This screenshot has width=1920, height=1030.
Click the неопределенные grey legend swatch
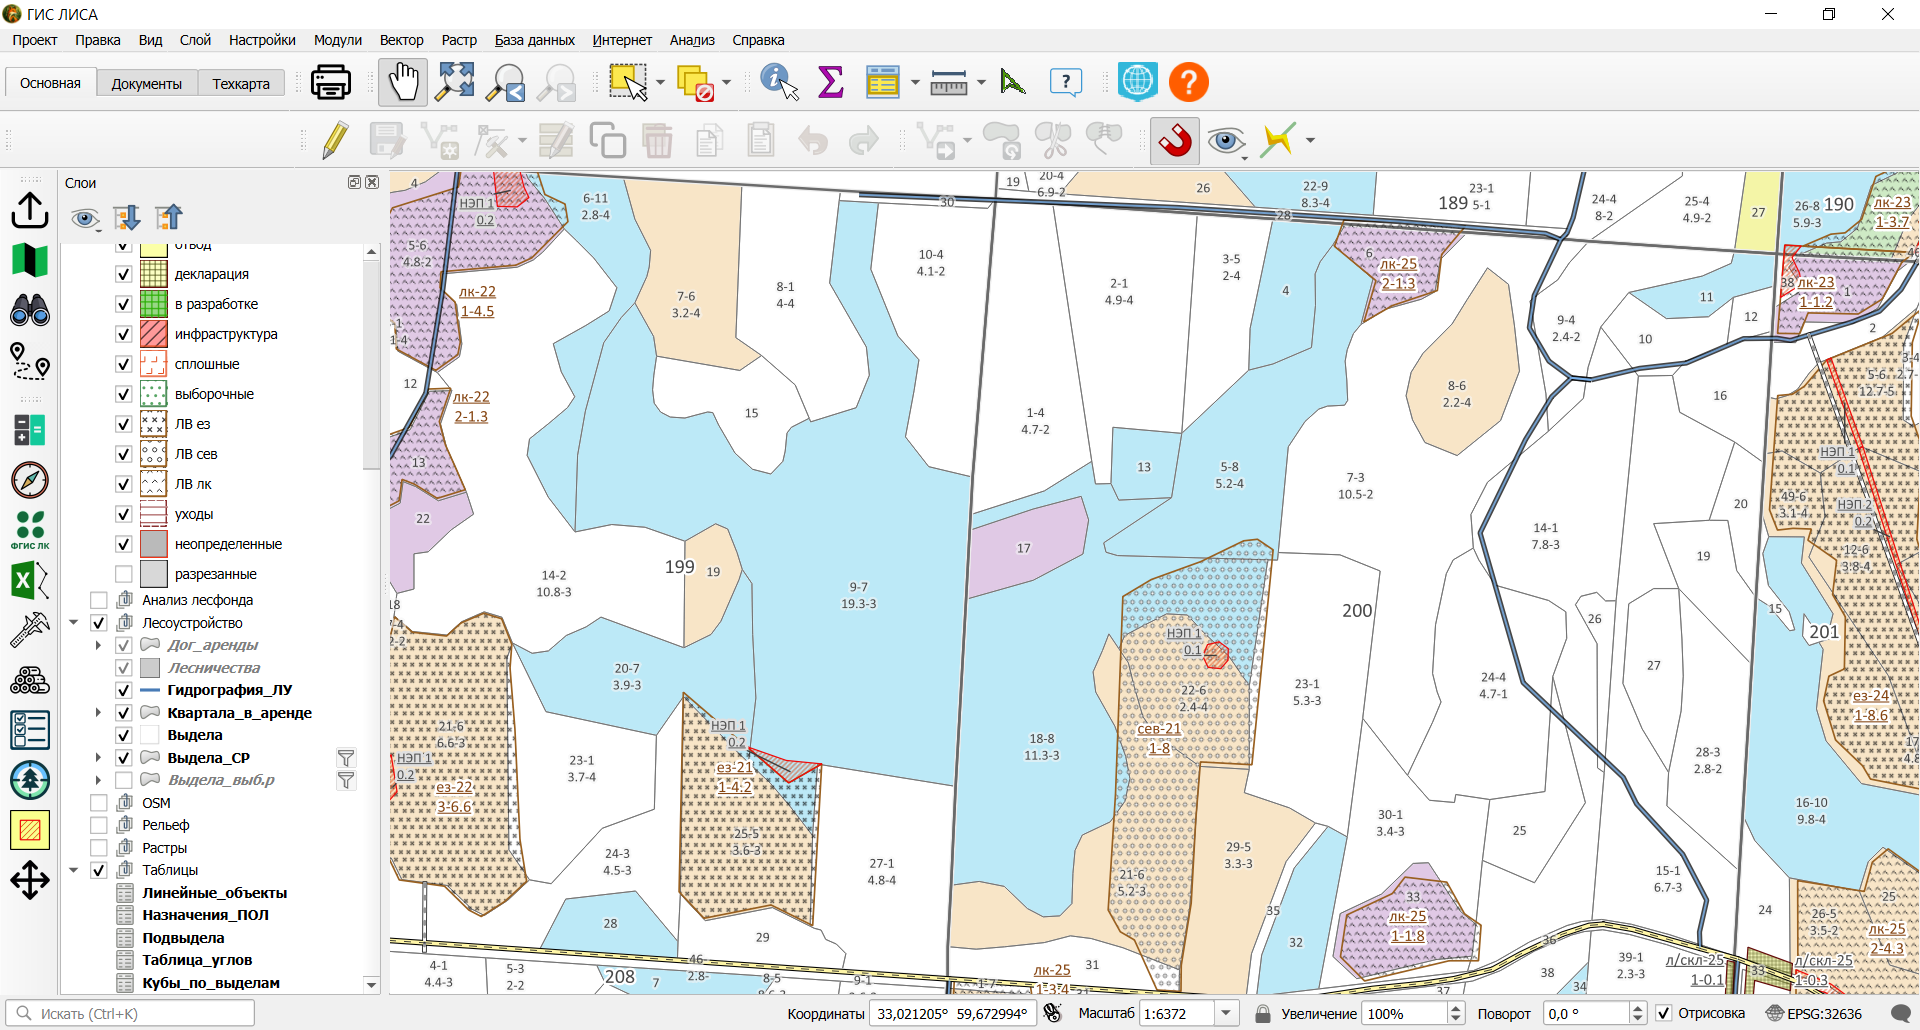[x=153, y=544]
